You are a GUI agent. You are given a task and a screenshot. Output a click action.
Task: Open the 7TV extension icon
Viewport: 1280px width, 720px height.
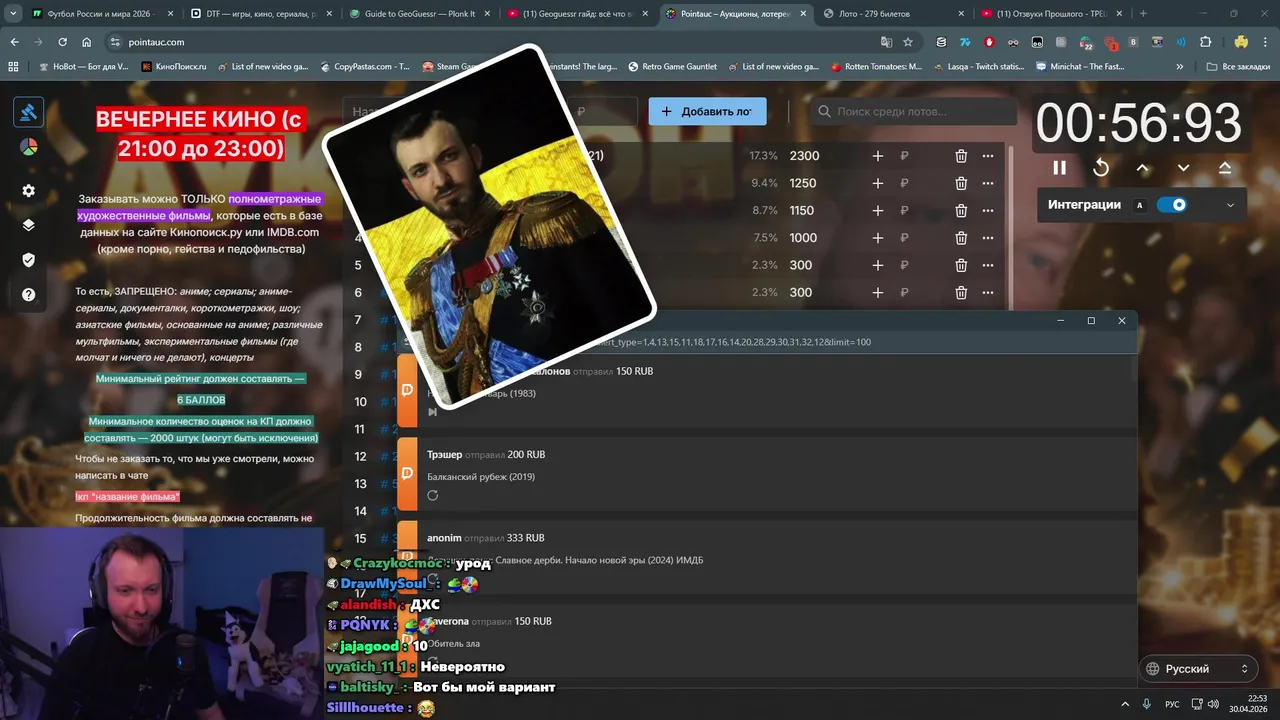(x=965, y=42)
